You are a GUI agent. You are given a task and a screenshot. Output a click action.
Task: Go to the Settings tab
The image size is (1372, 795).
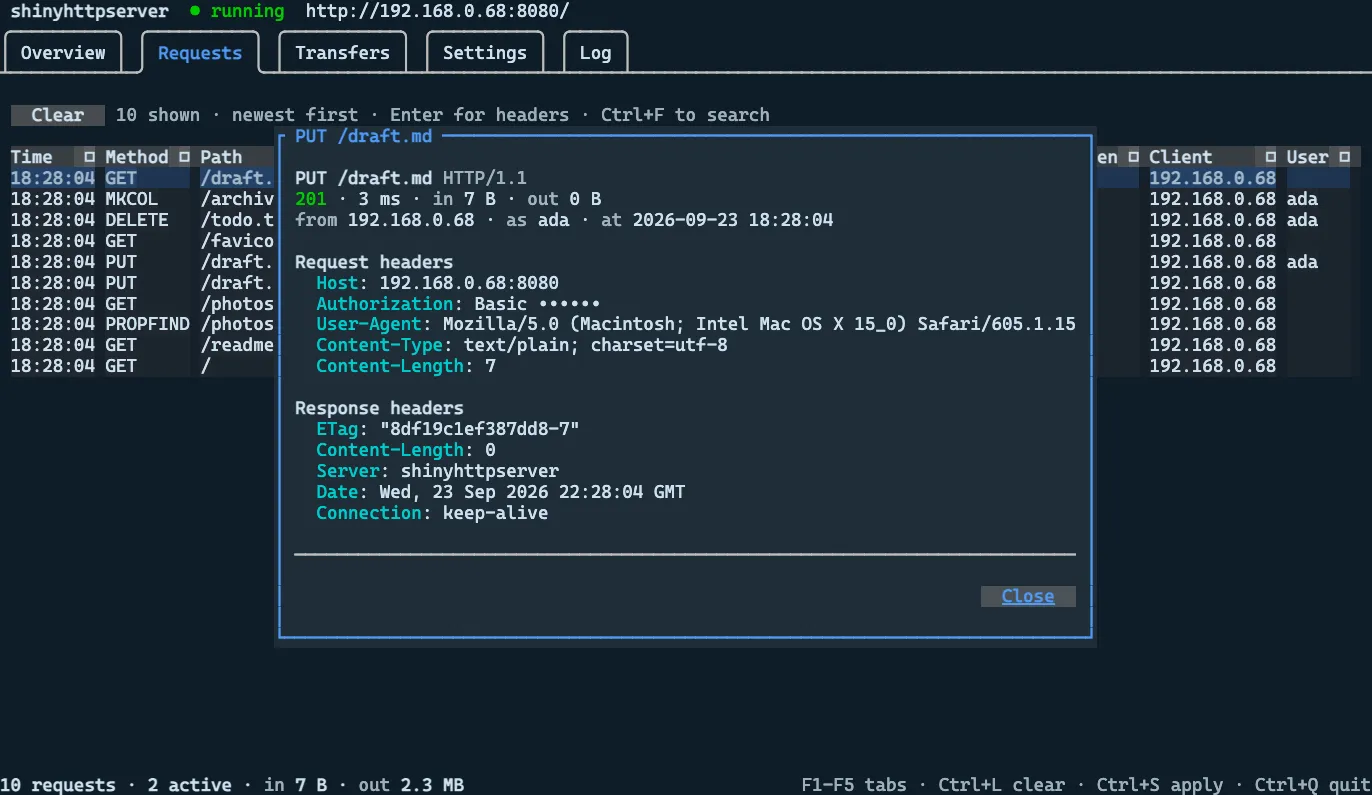tap(485, 53)
